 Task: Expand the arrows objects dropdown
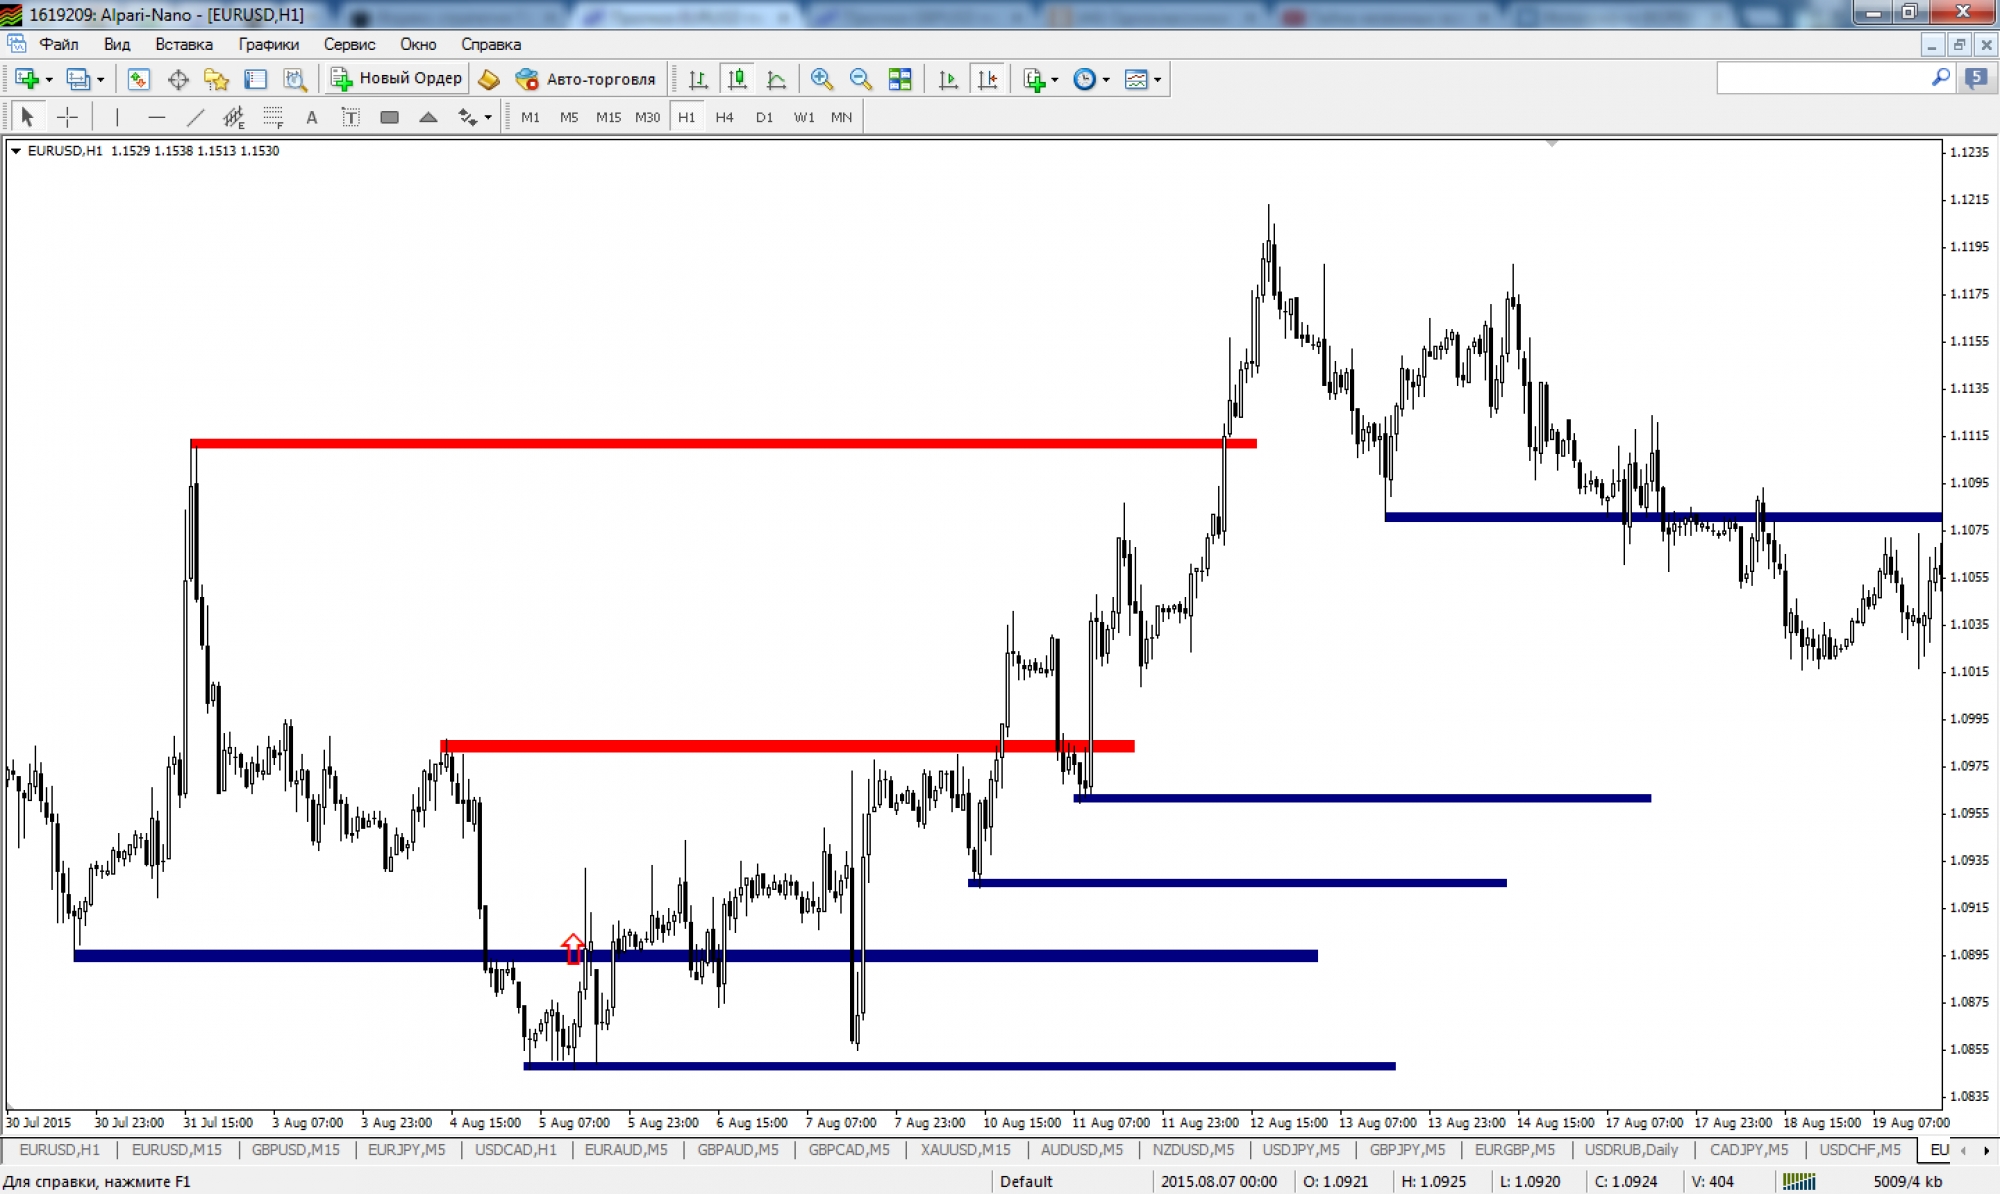pos(488,118)
